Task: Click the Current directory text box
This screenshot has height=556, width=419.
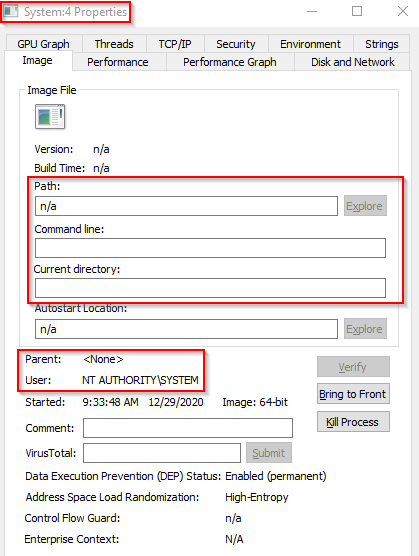Action: [x=210, y=288]
